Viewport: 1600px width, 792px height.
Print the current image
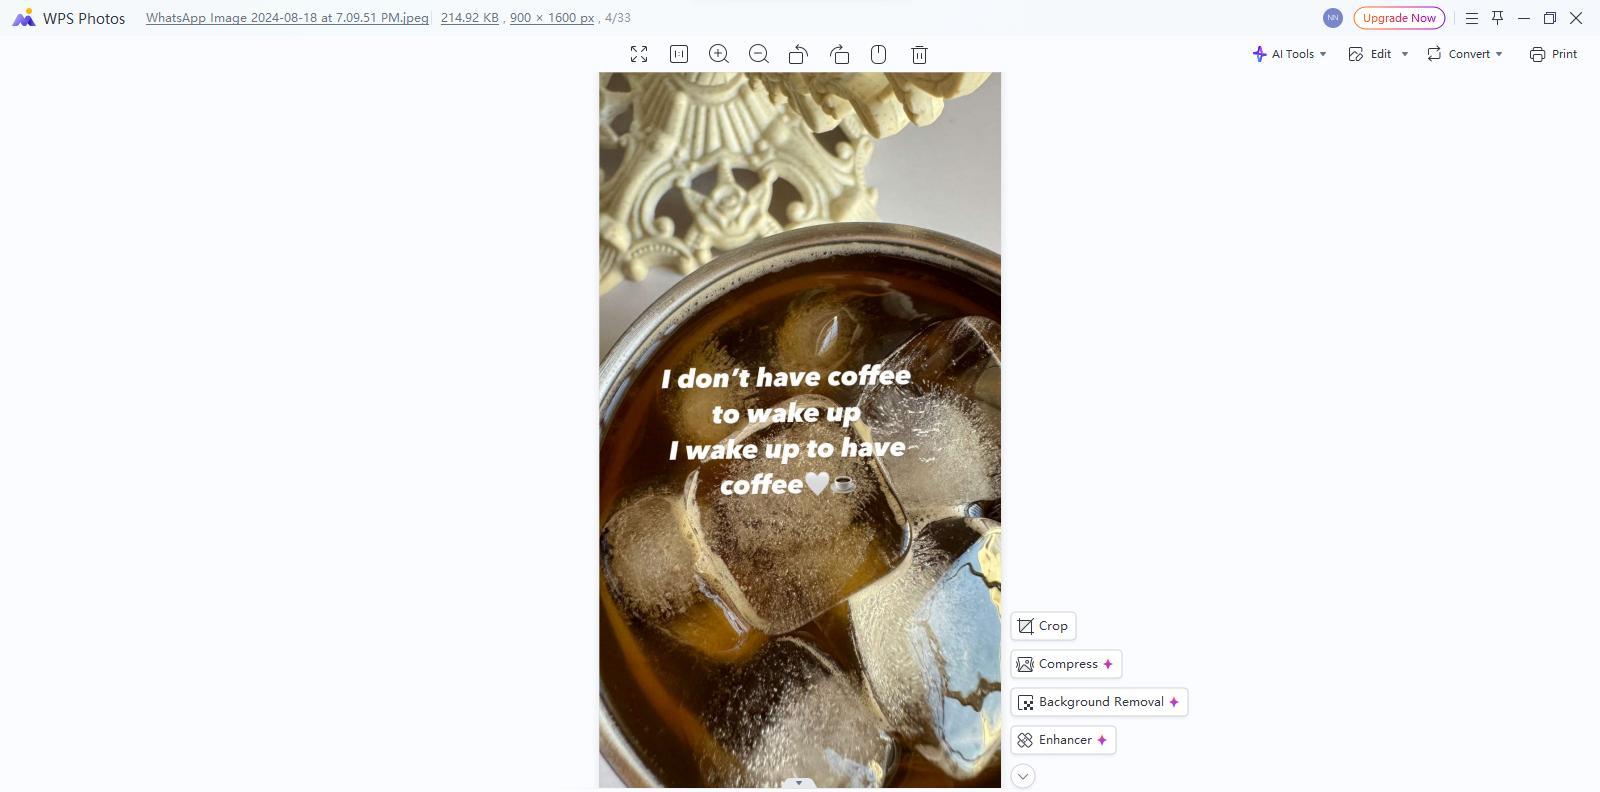1553,54
